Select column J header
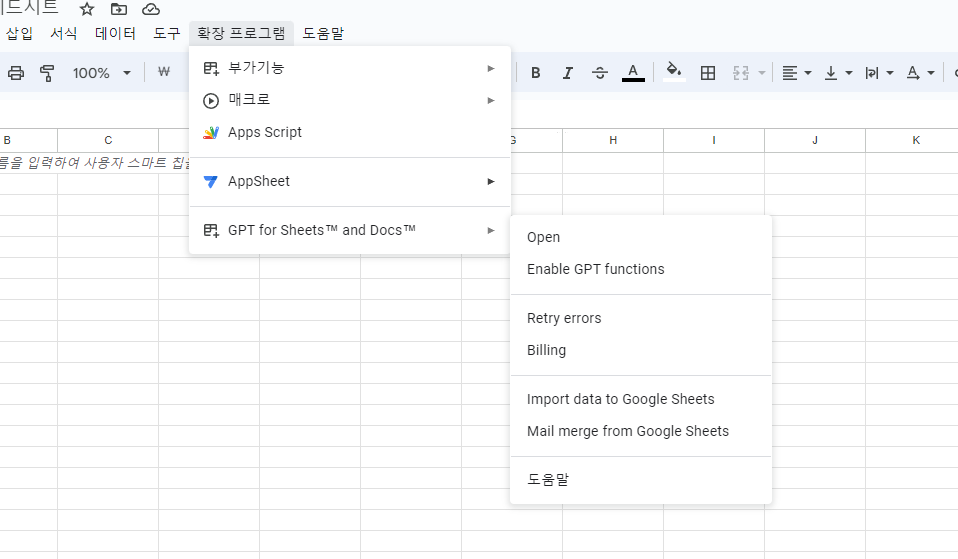The height and width of the screenshot is (559, 958). pos(814,140)
